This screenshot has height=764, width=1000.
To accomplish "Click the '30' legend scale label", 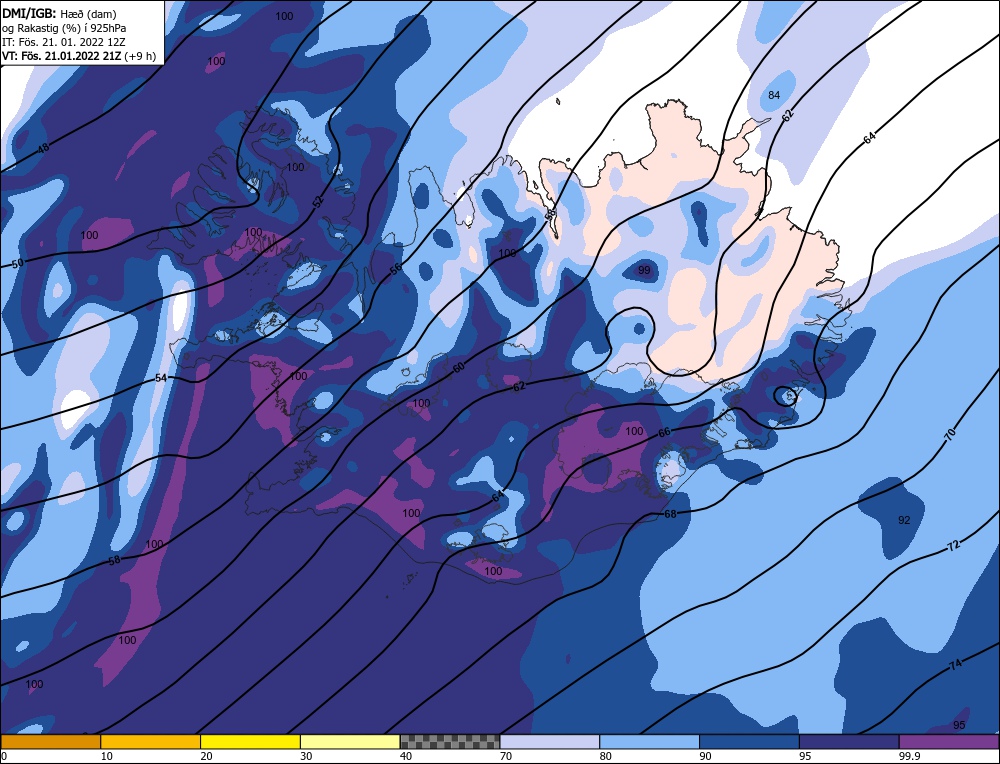I will pos(306,756).
